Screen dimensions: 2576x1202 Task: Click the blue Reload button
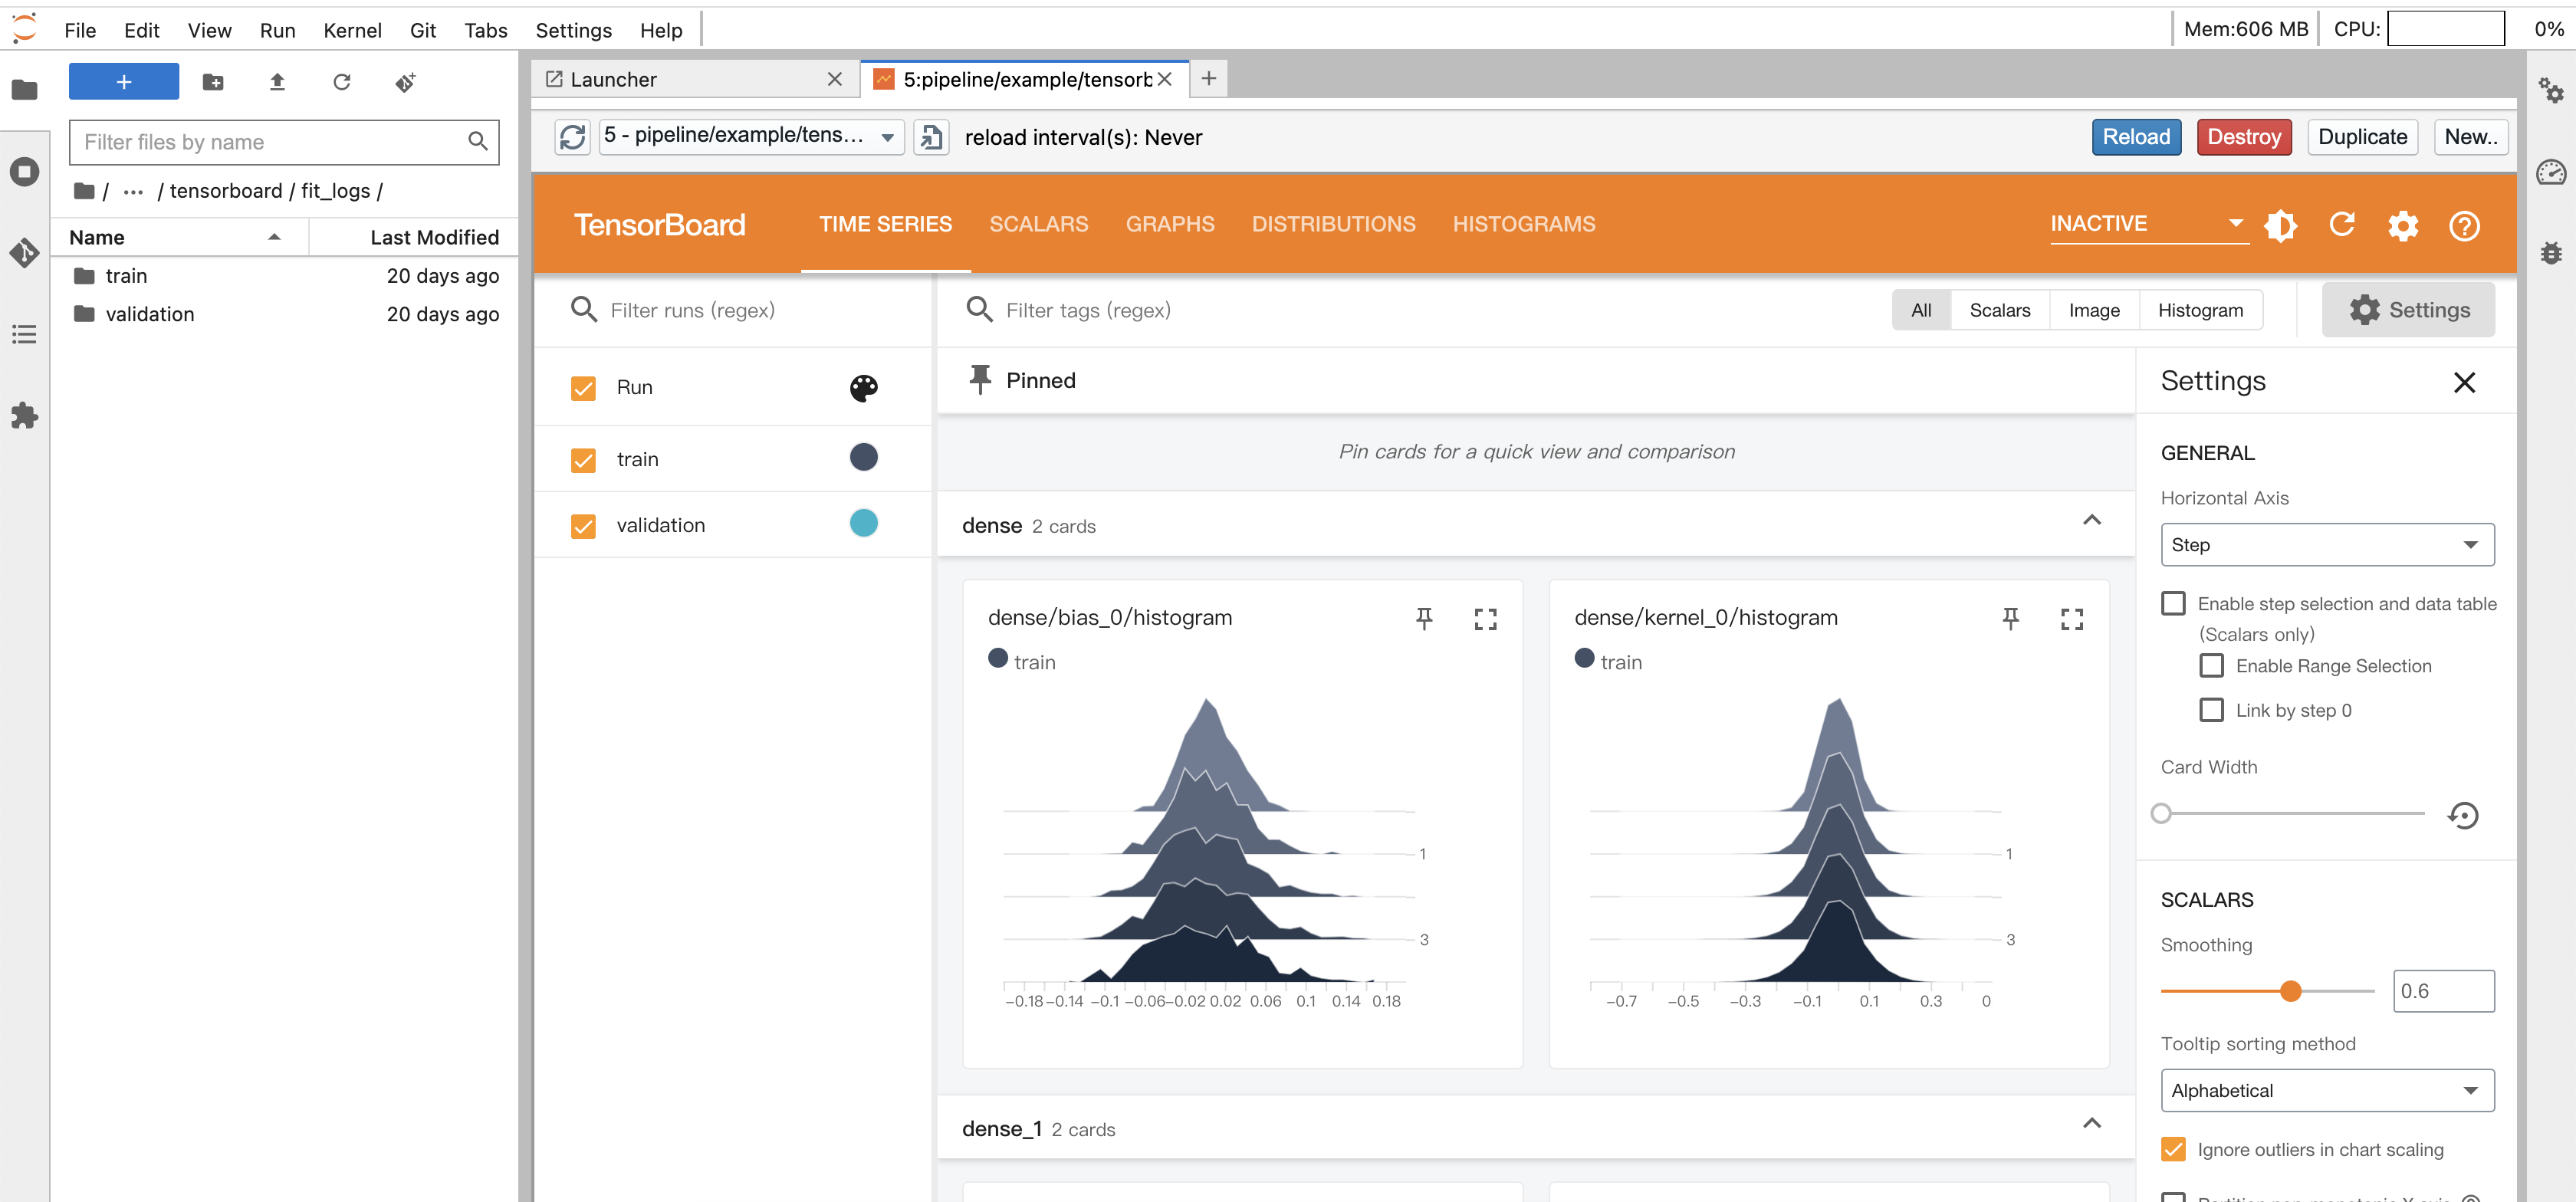[2136, 137]
